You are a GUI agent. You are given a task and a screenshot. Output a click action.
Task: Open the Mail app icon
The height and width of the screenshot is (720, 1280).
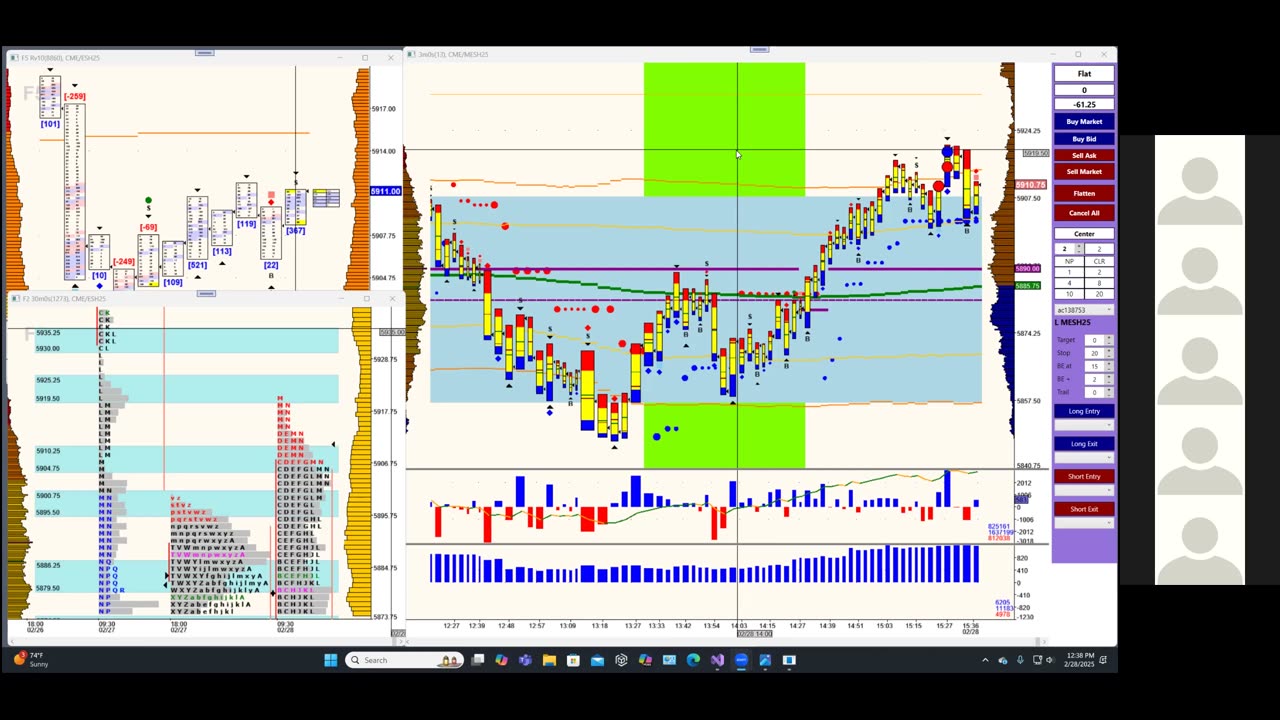point(597,660)
